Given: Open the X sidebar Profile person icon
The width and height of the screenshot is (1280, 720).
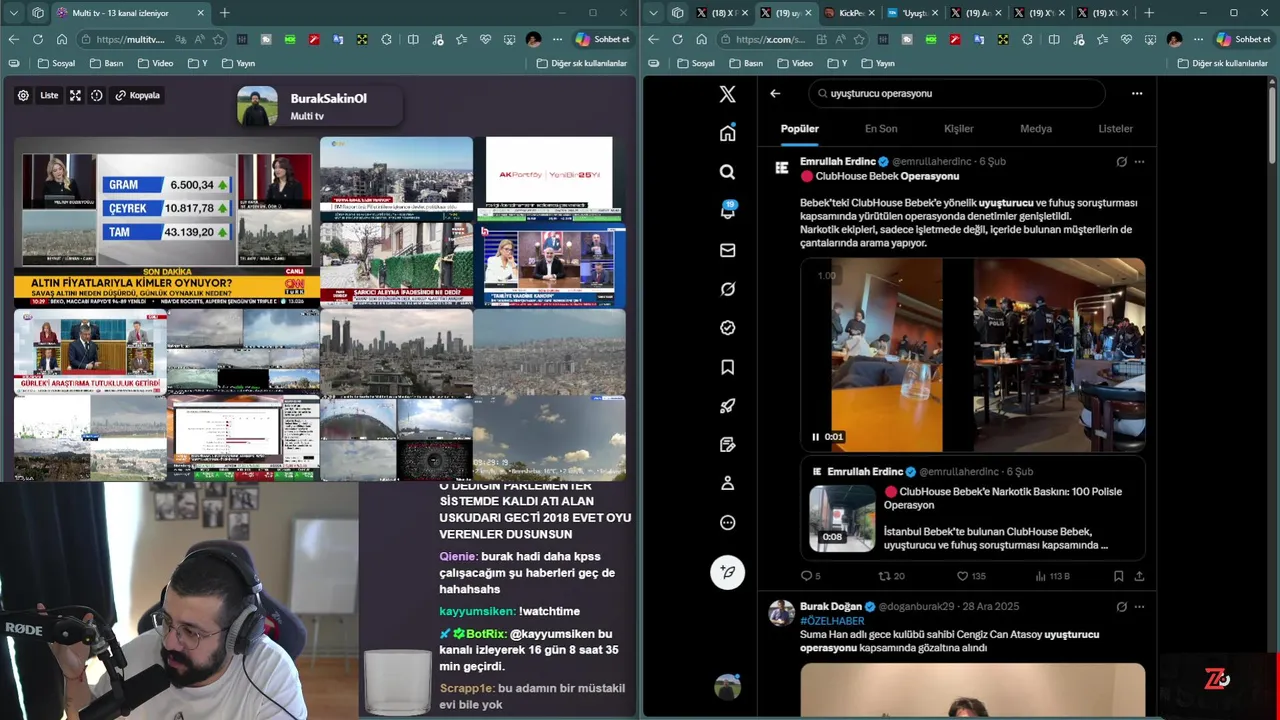Looking at the screenshot, I should click(x=727, y=483).
